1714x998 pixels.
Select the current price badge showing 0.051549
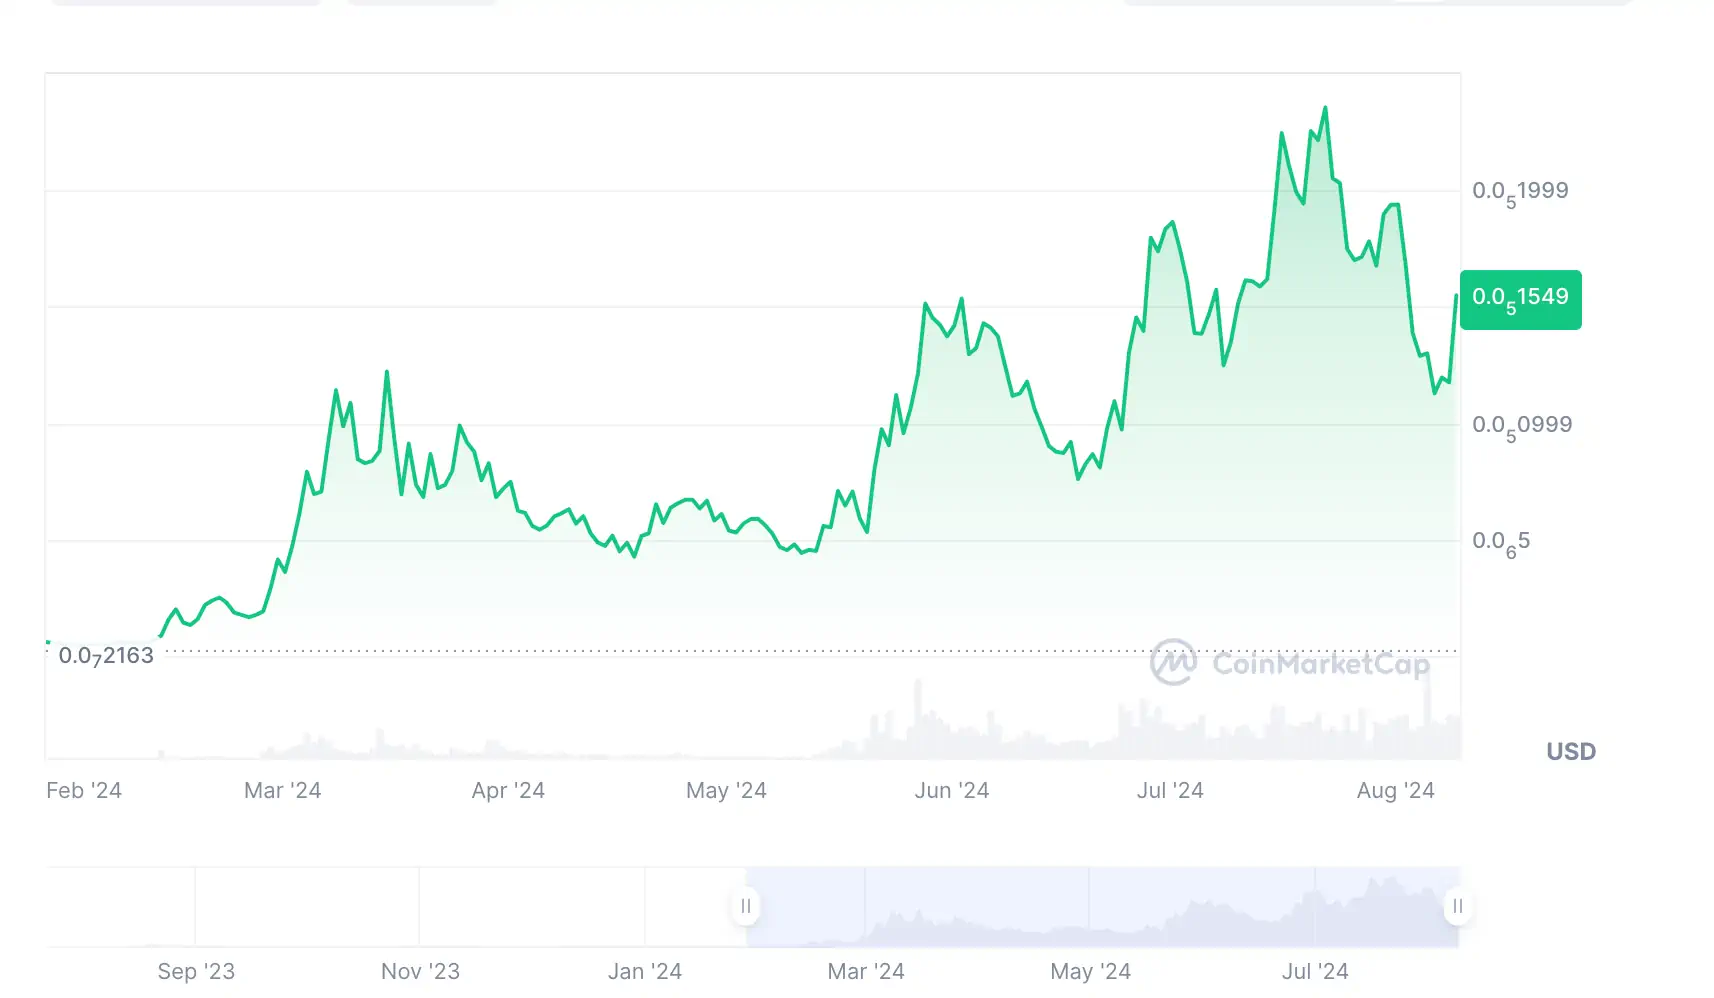pos(1520,300)
